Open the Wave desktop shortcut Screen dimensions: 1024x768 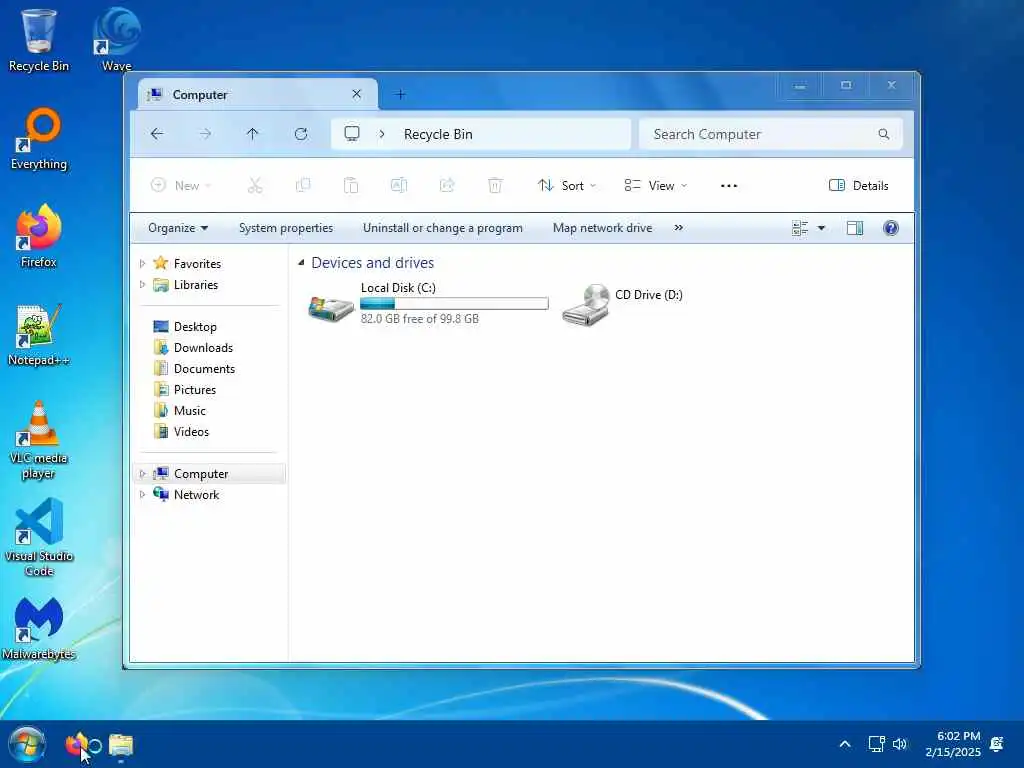point(117,40)
